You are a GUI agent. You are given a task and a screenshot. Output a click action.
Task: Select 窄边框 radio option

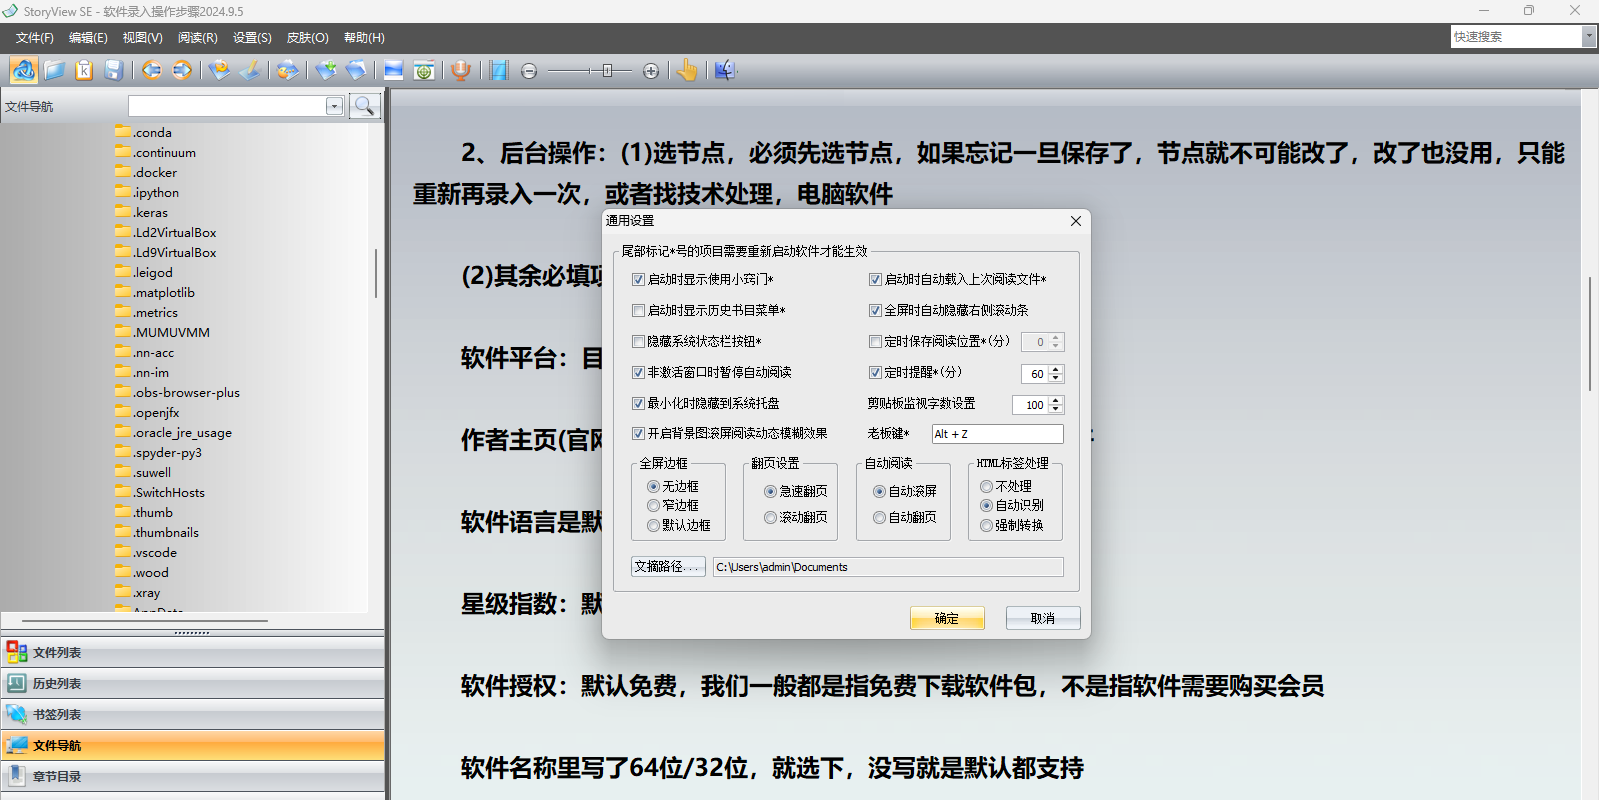[x=653, y=505]
